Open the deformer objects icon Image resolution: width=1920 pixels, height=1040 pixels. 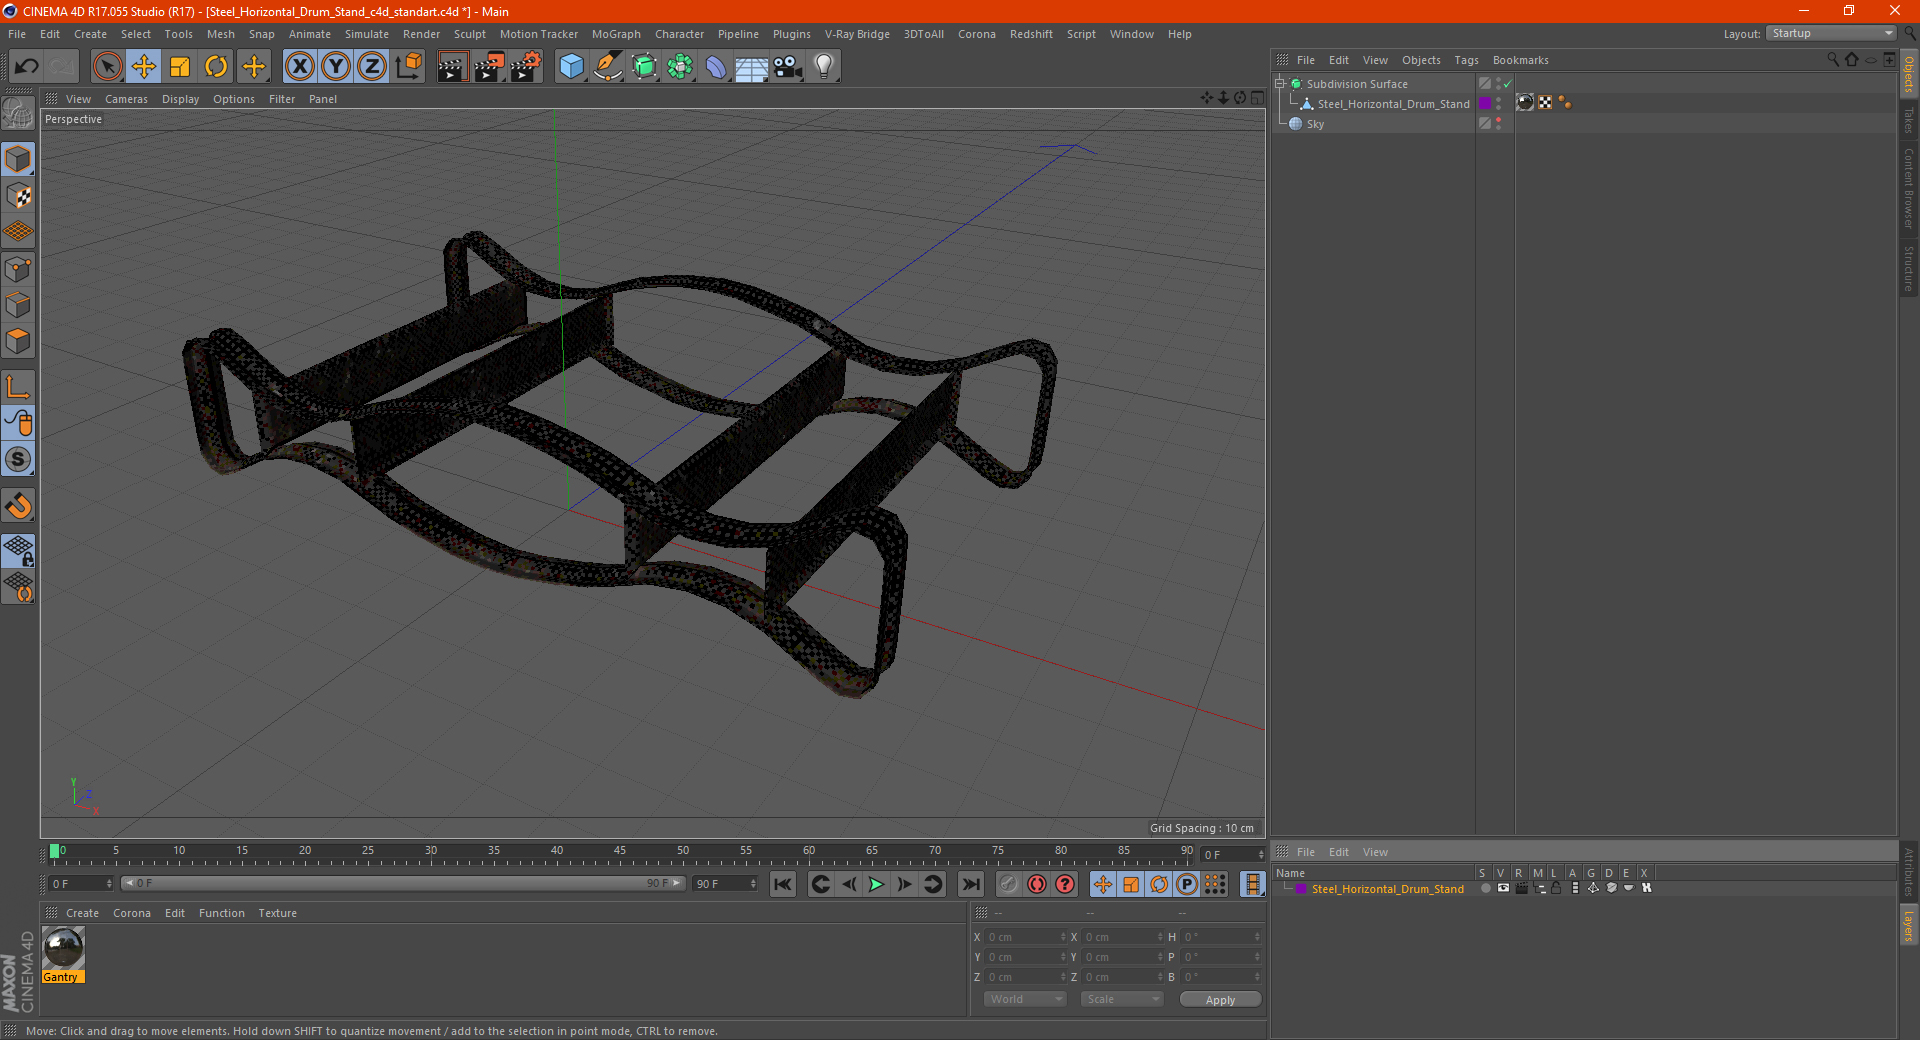(x=716, y=67)
